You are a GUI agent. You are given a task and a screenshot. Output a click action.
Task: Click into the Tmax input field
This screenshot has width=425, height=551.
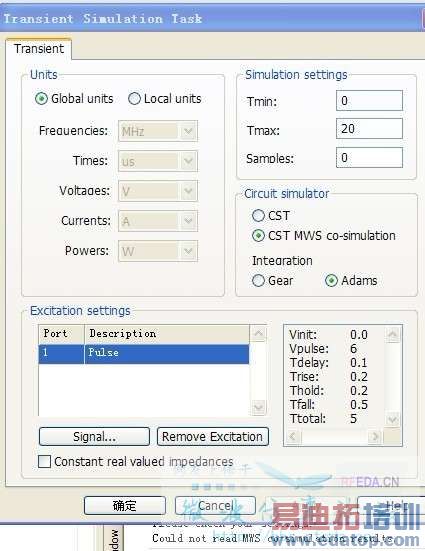(x=369, y=129)
